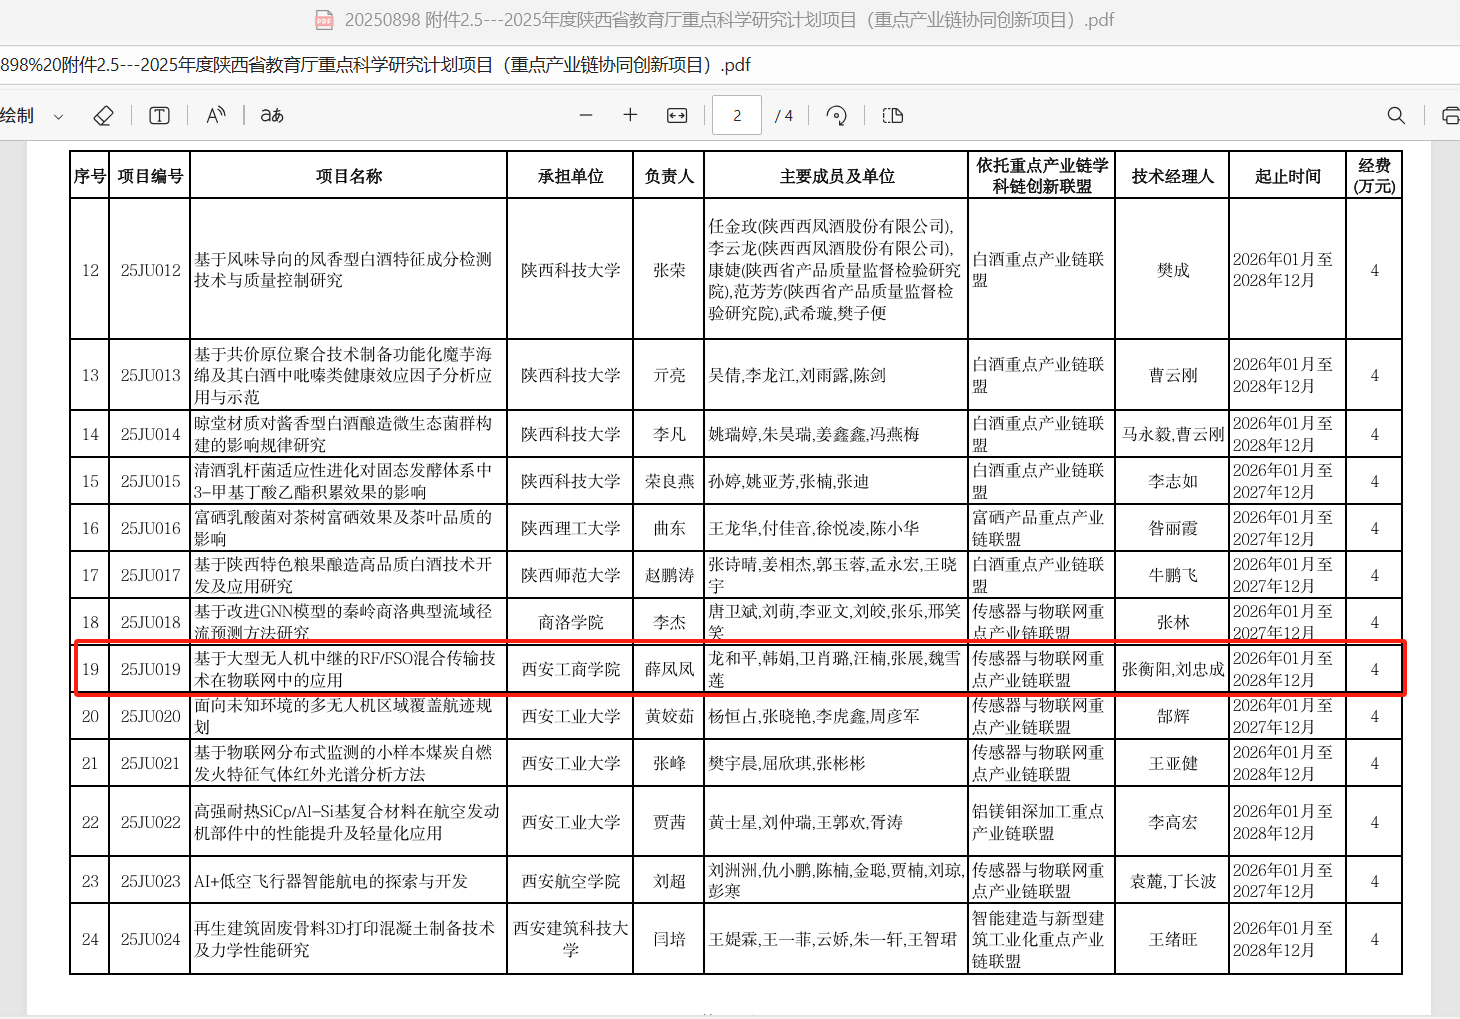Rotate the PDF page
Image resolution: width=1460 pixels, height=1019 pixels.
tap(836, 116)
